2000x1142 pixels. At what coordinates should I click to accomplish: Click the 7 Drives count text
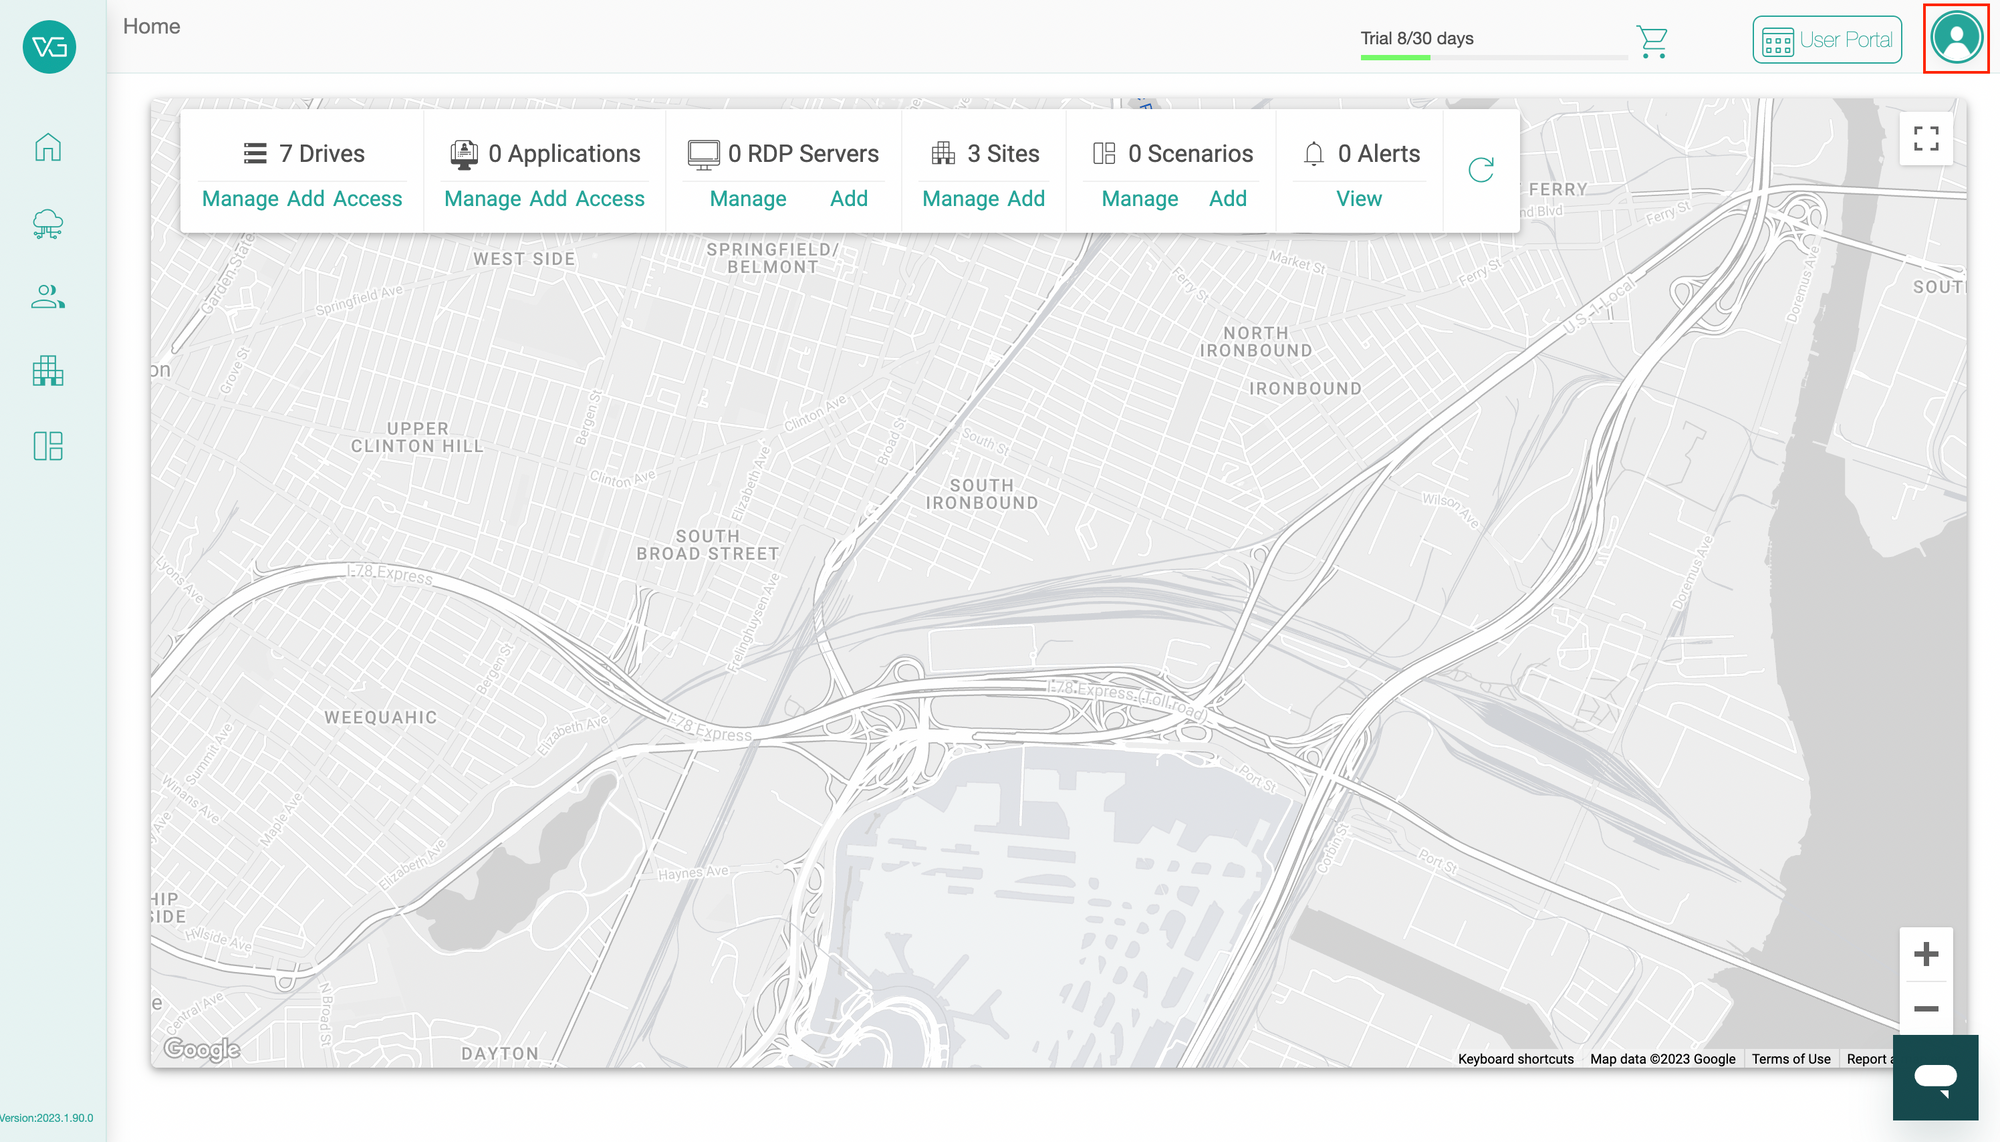[x=322, y=154]
